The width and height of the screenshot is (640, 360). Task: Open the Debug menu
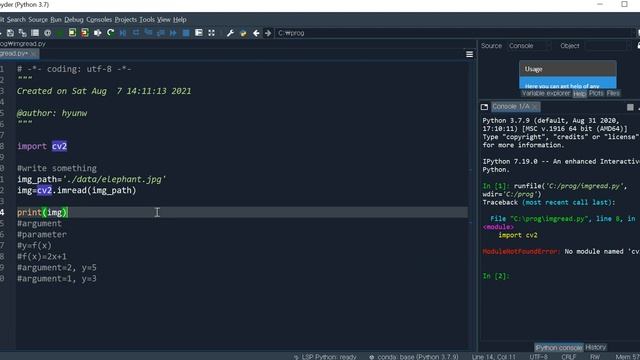tap(74, 20)
